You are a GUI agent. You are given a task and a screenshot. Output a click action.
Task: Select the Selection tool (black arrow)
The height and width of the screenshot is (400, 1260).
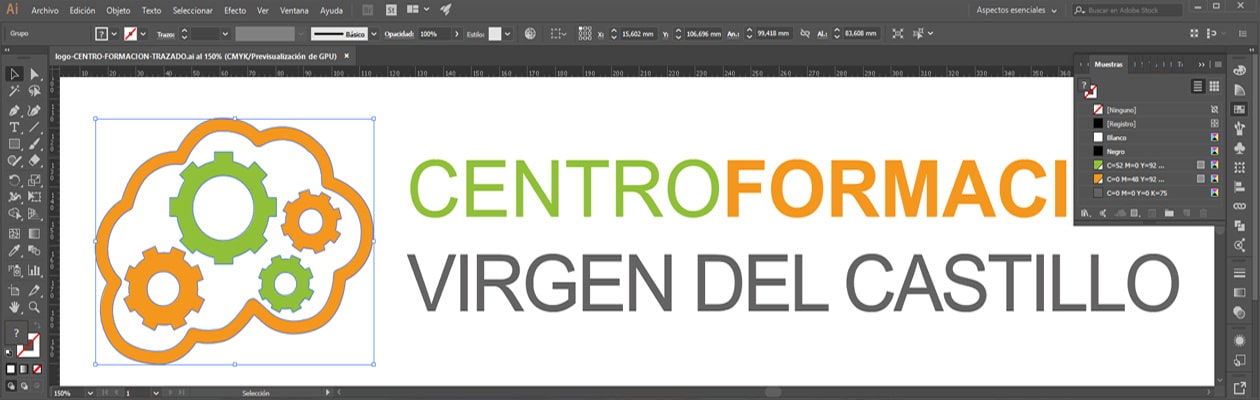(15, 74)
